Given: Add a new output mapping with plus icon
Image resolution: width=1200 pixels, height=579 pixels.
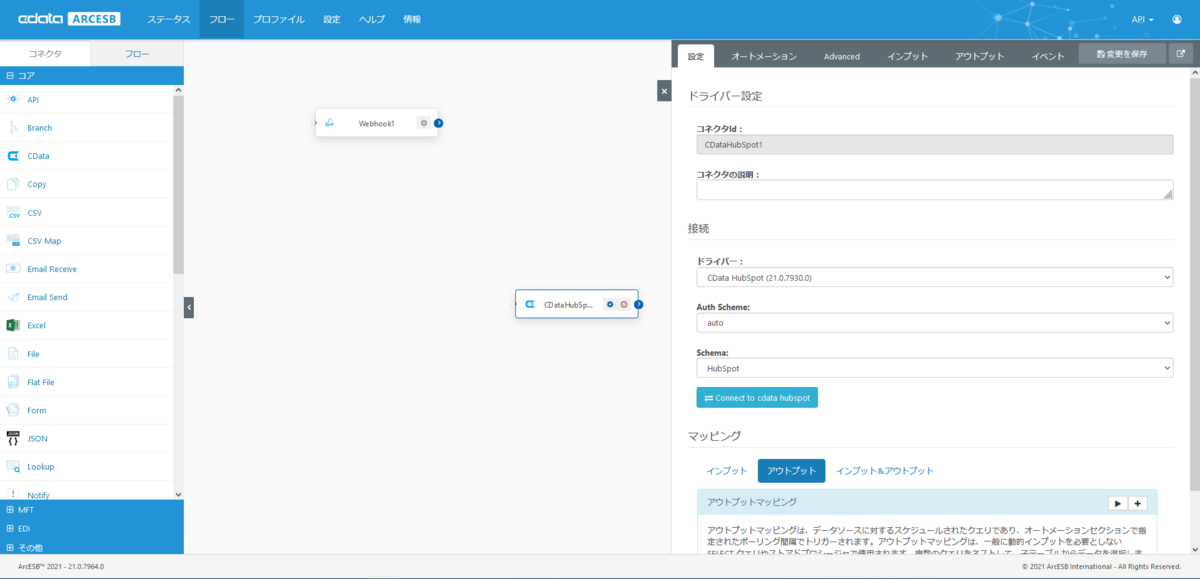Looking at the screenshot, I should [x=1137, y=503].
